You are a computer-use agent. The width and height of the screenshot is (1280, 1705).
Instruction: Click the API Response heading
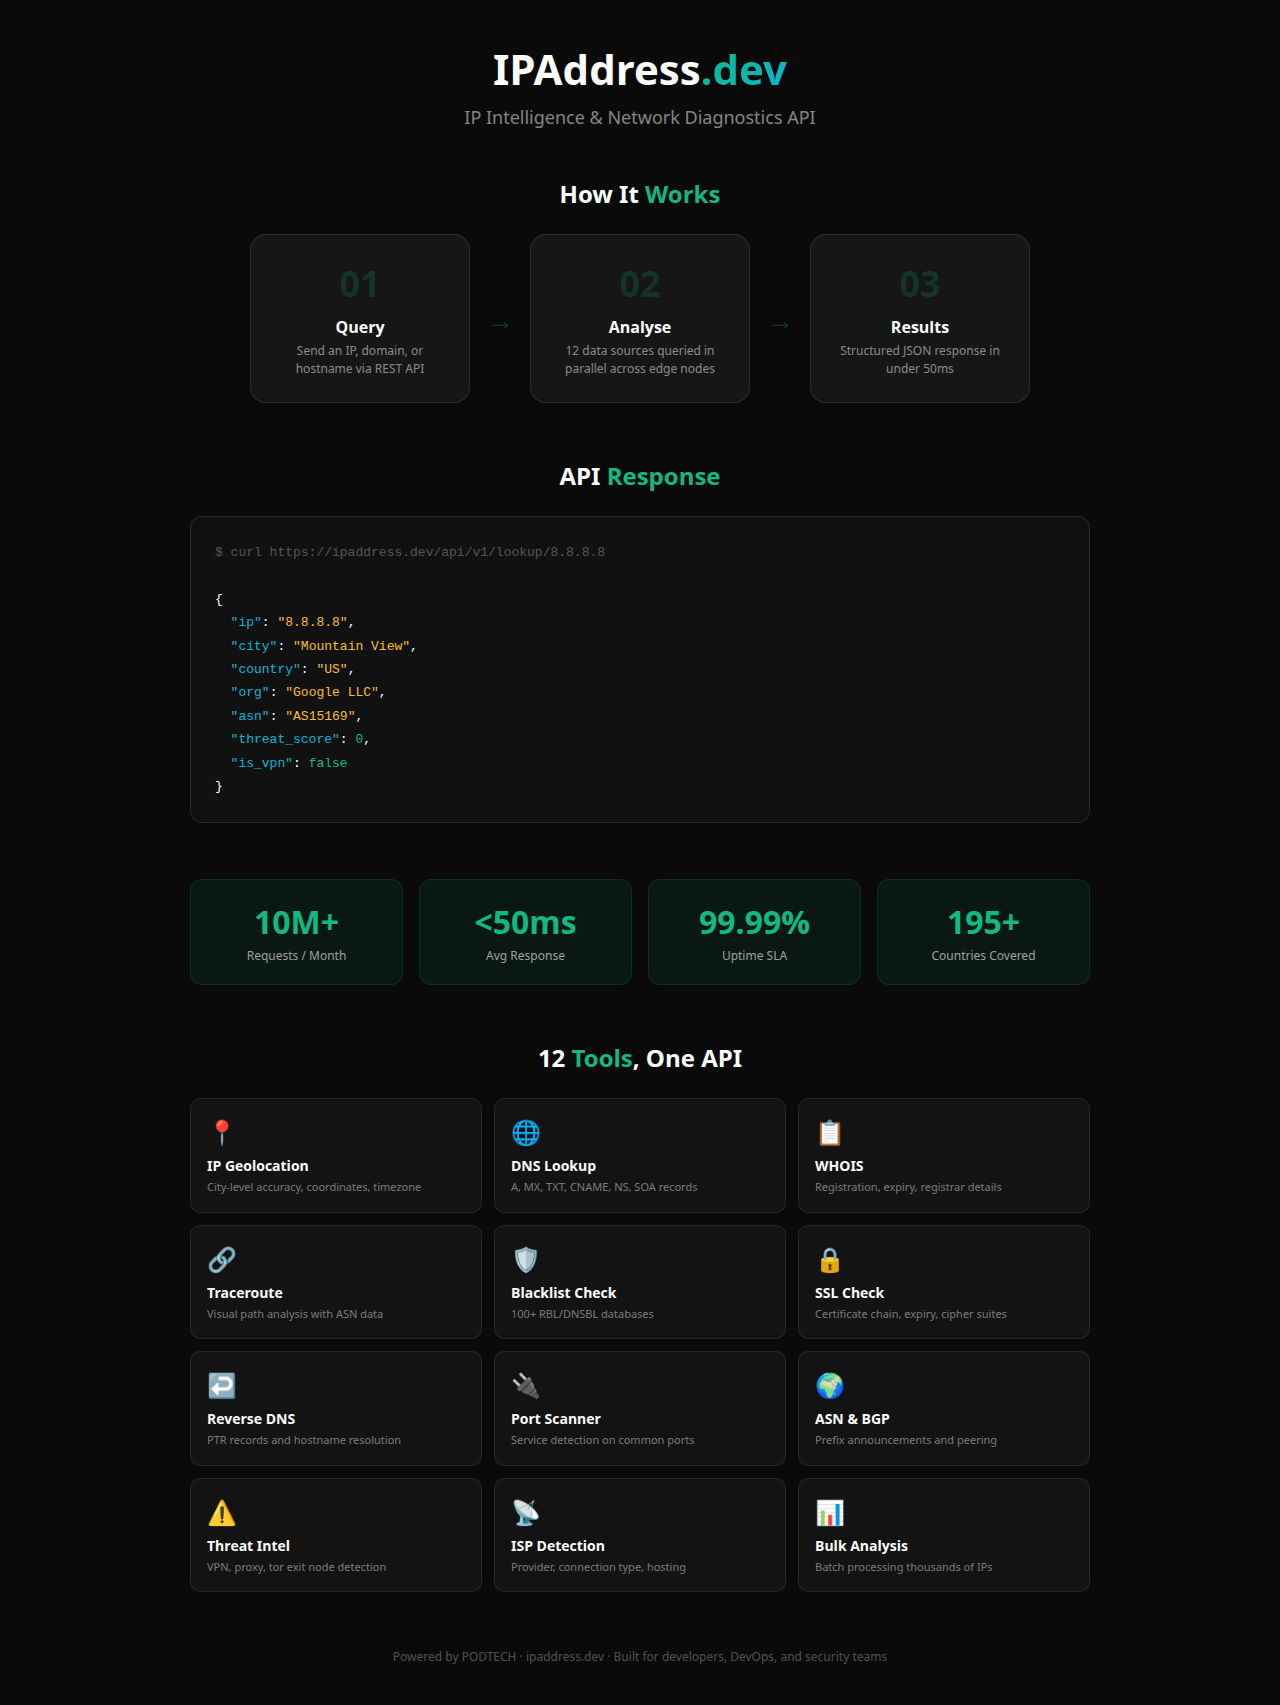click(640, 477)
